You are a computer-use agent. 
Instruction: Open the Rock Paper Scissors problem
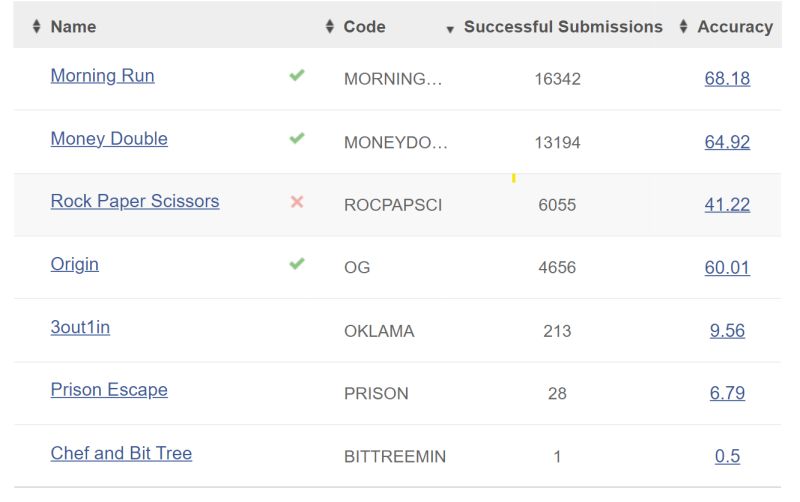coord(135,201)
